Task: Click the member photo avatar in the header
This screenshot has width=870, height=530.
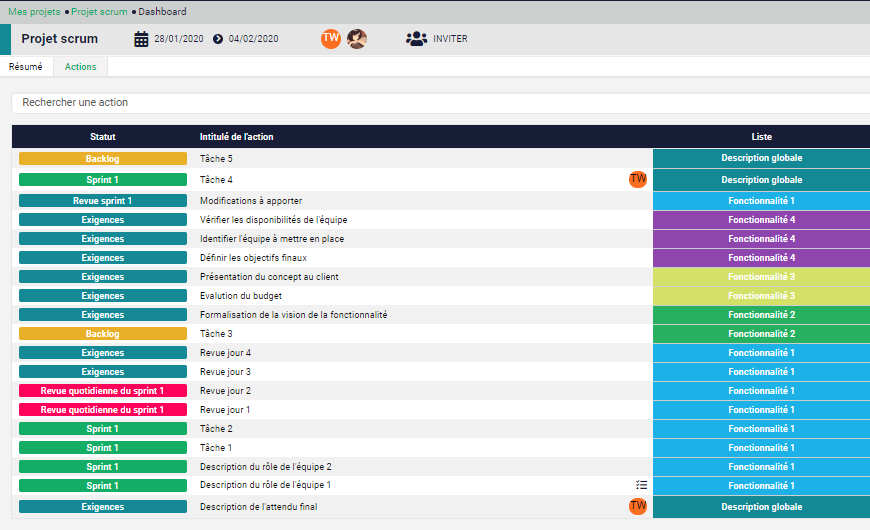Action: click(357, 39)
